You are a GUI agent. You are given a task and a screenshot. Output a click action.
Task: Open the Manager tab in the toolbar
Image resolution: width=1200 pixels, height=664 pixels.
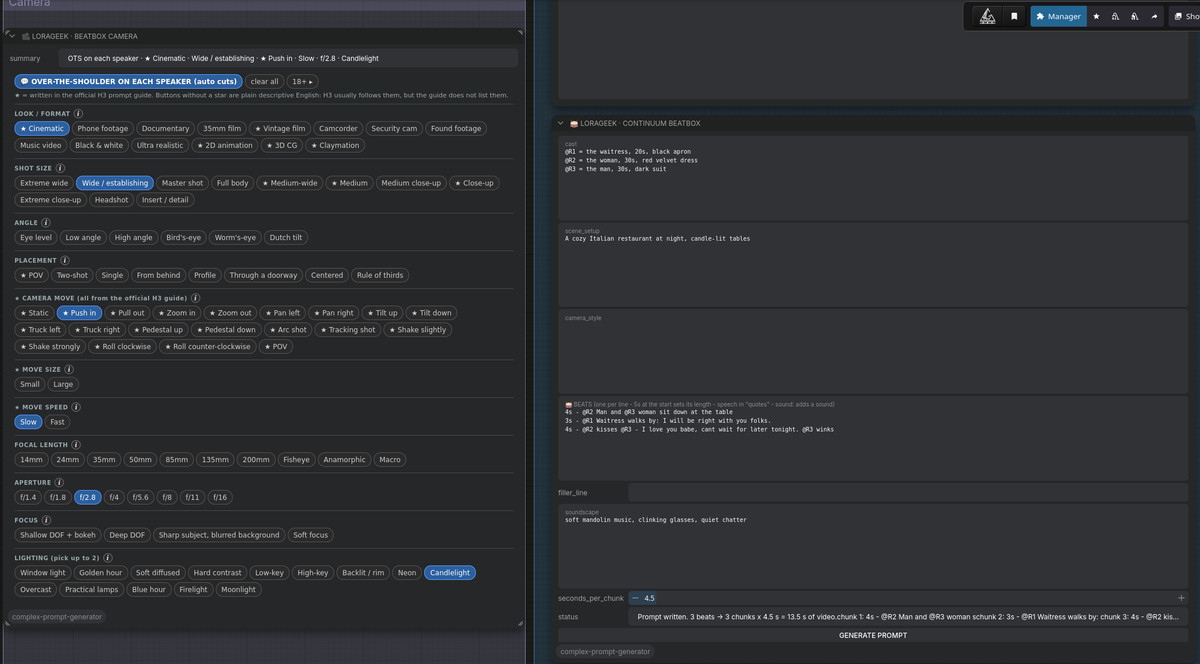(x=1059, y=16)
